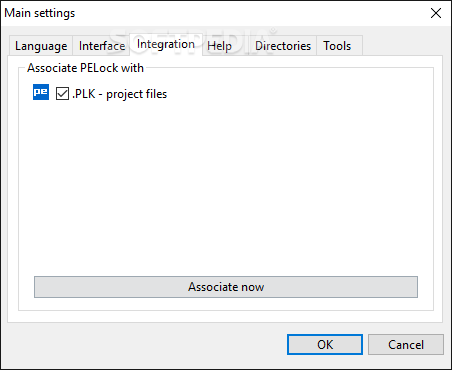Screen dimensions: 452x370
Task: Cancel the Main settings dialog
Action: point(406,345)
